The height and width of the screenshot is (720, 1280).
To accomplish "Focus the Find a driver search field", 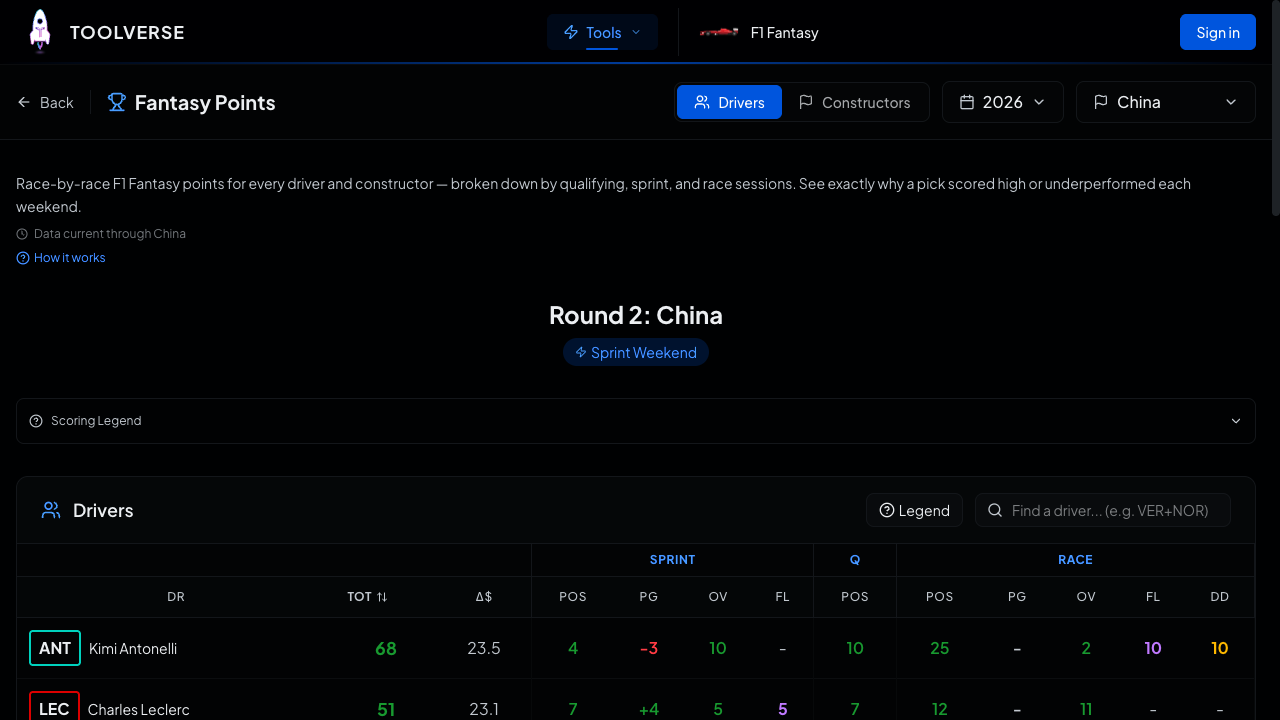I will point(1103,510).
